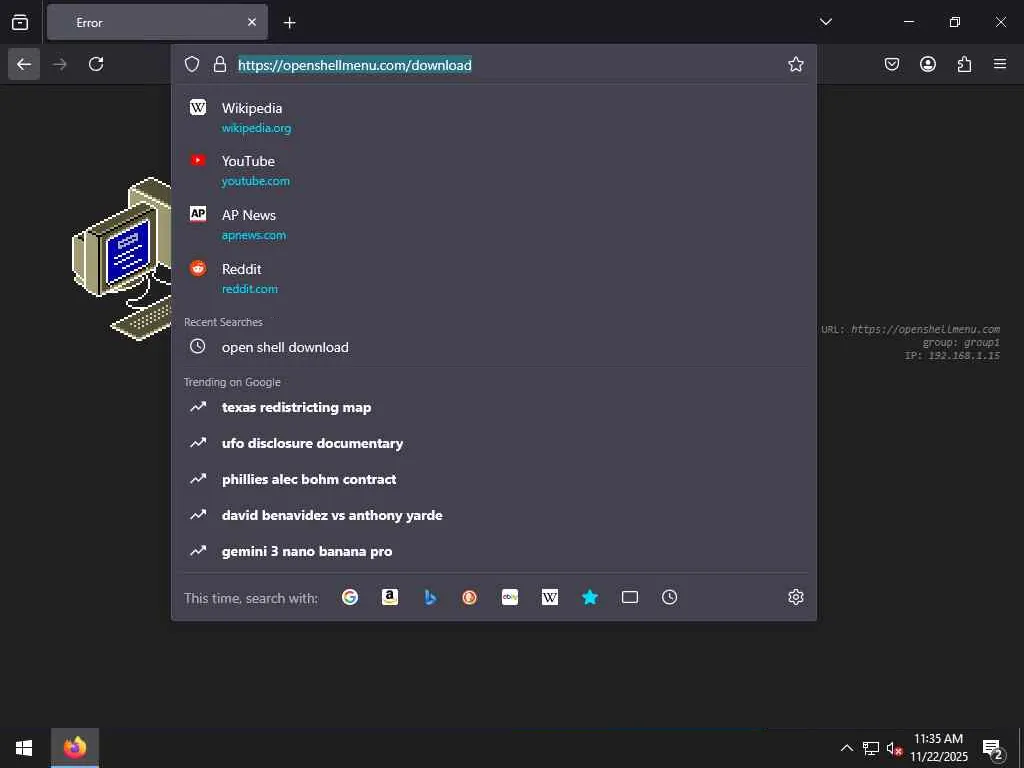
Task: Open the Extensions puzzle icon
Action: (964, 64)
